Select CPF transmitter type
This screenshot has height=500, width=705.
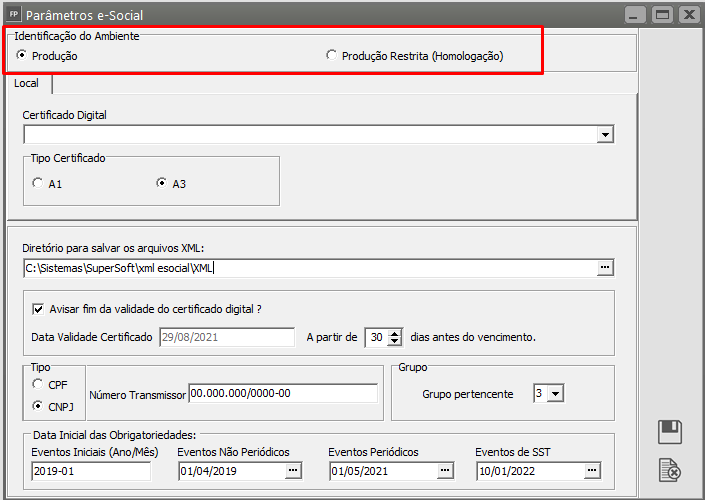tap(37, 384)
